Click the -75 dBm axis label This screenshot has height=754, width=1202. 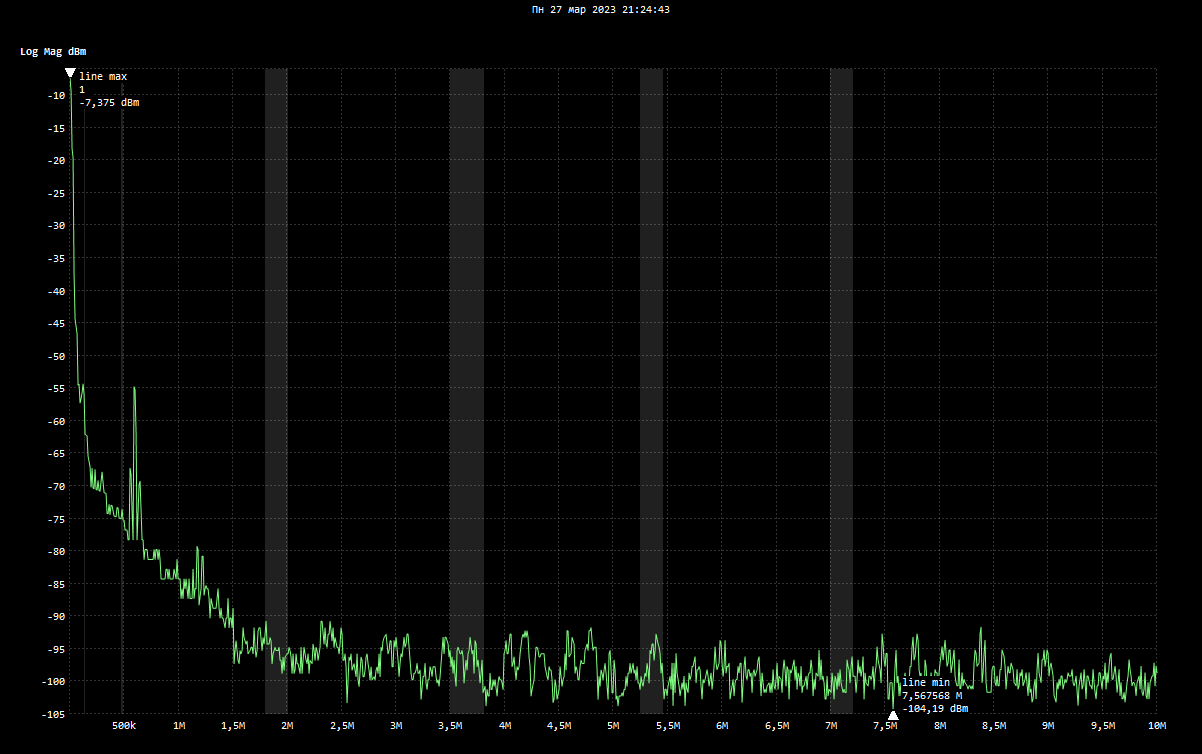point(55,519)
